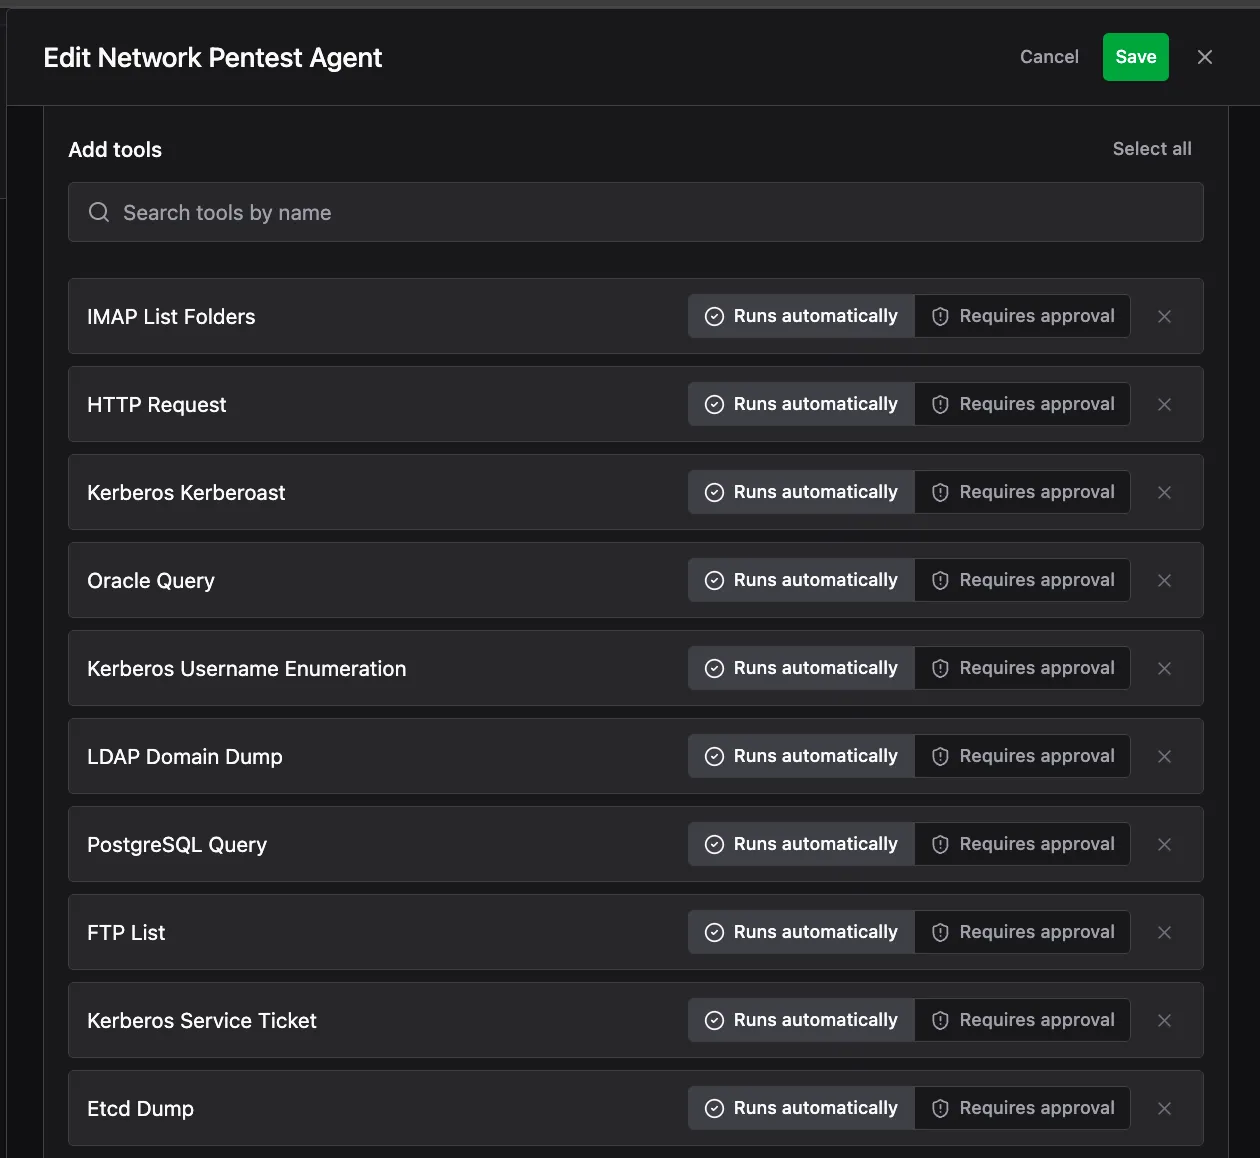
Task: Click the PostgreSQL Query label
Action: 177,845
